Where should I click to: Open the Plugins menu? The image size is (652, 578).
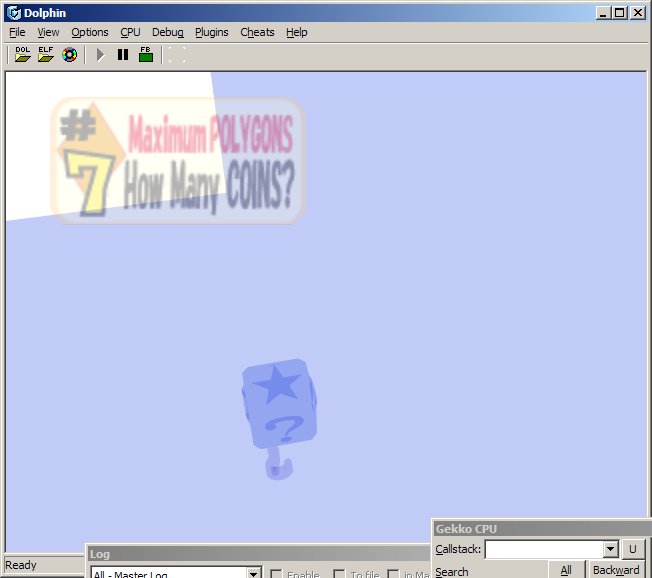coord(212,32)
